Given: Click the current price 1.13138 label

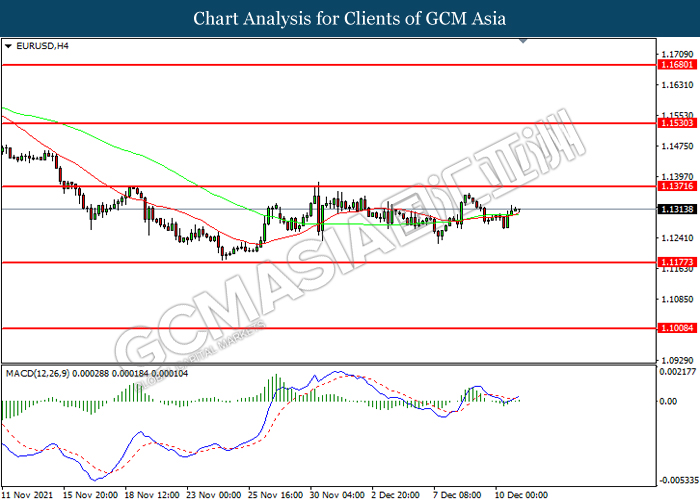Looking at the screenshot, I should point(677,209).
